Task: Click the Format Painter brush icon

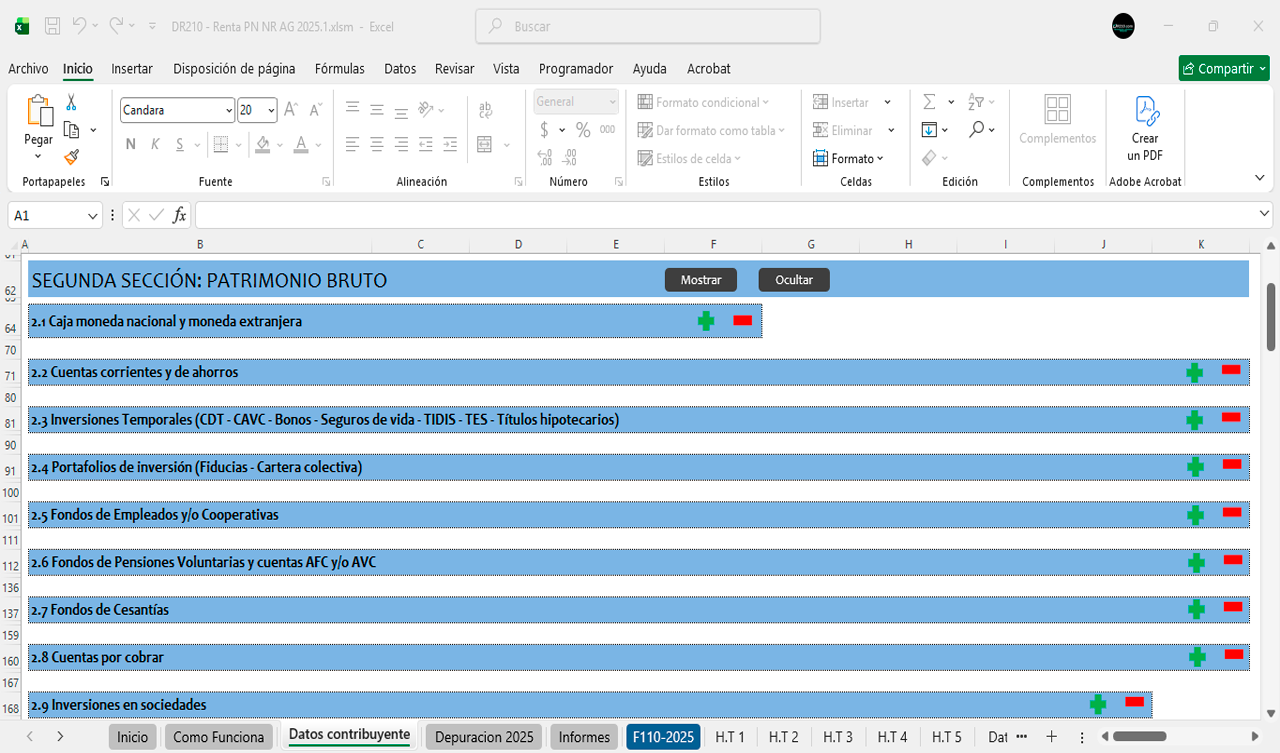Action: (x=71, y=157)
